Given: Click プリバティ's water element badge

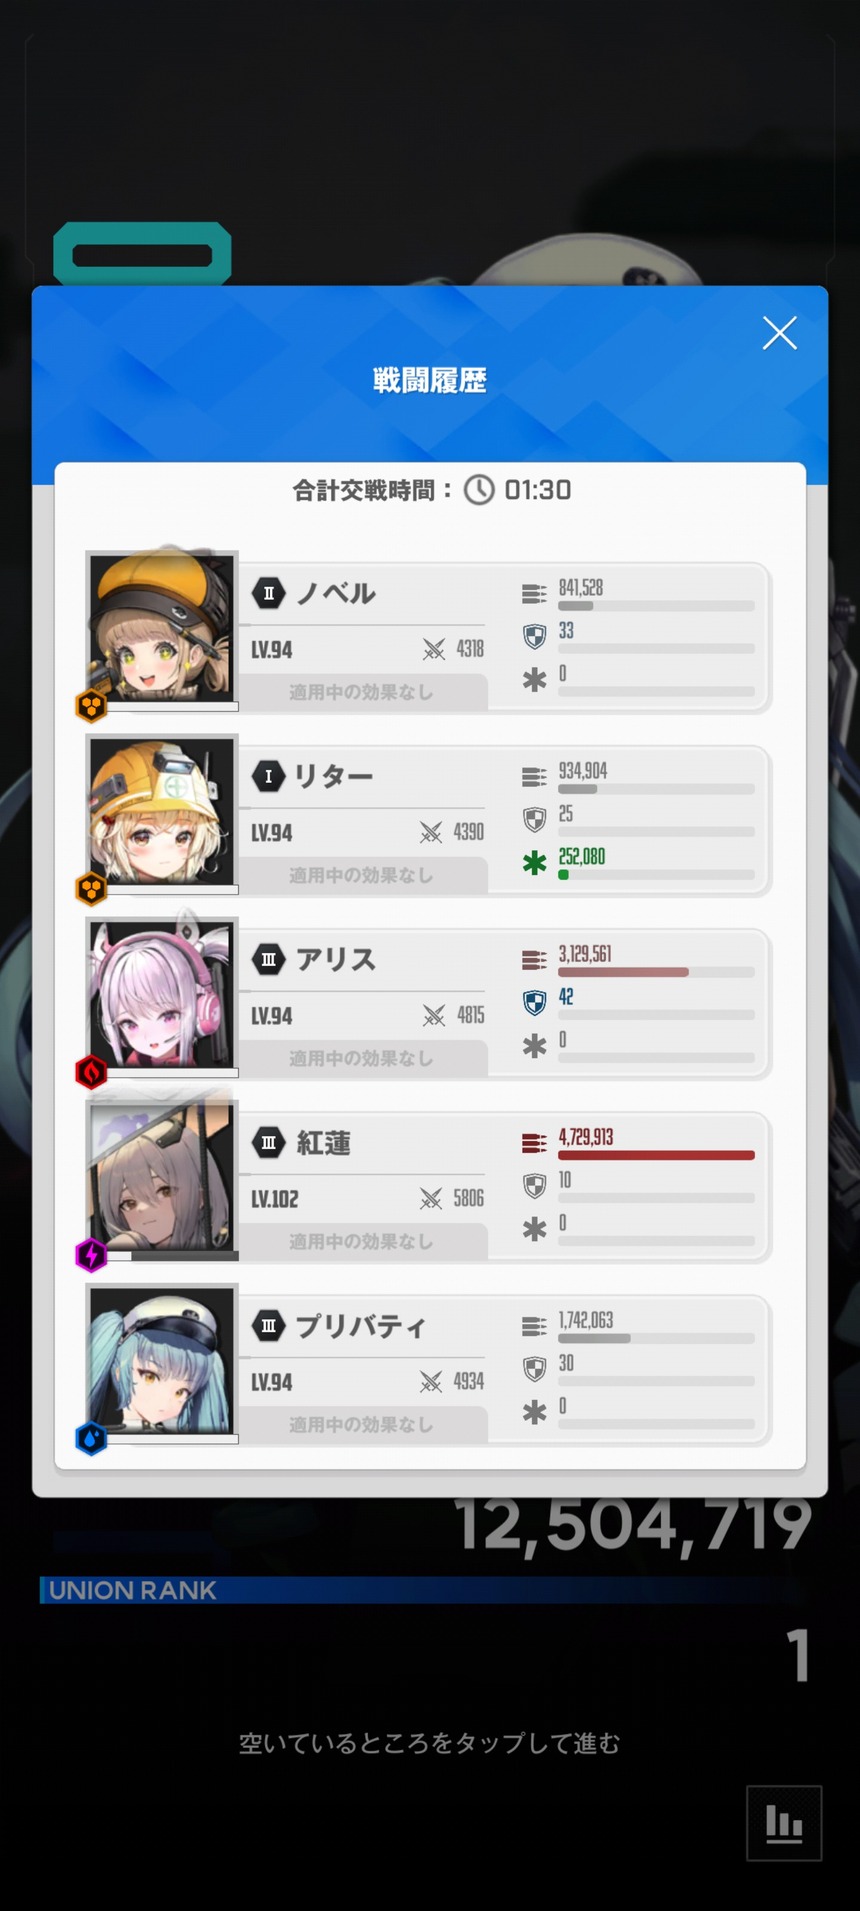Looking at the screenshot, I should 92,1438.
